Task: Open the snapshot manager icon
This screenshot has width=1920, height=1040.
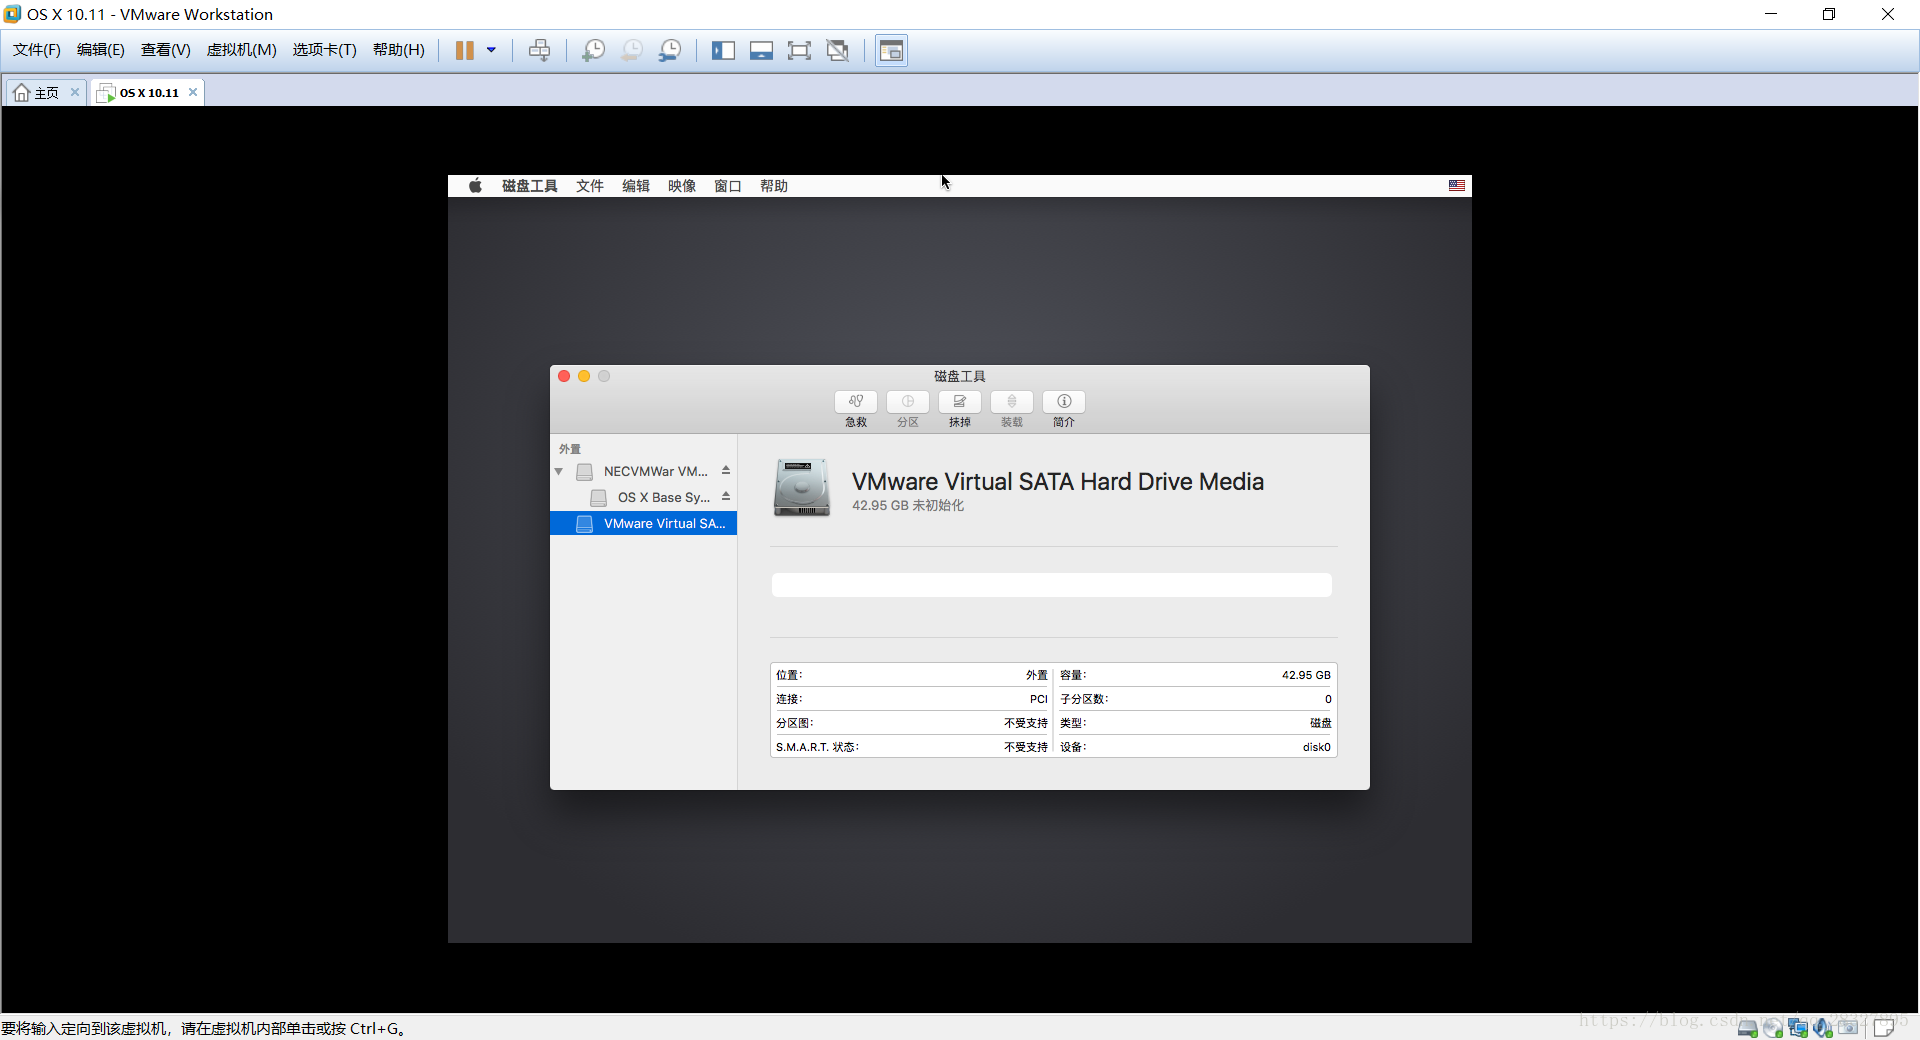Action: [x=670, y=50]
